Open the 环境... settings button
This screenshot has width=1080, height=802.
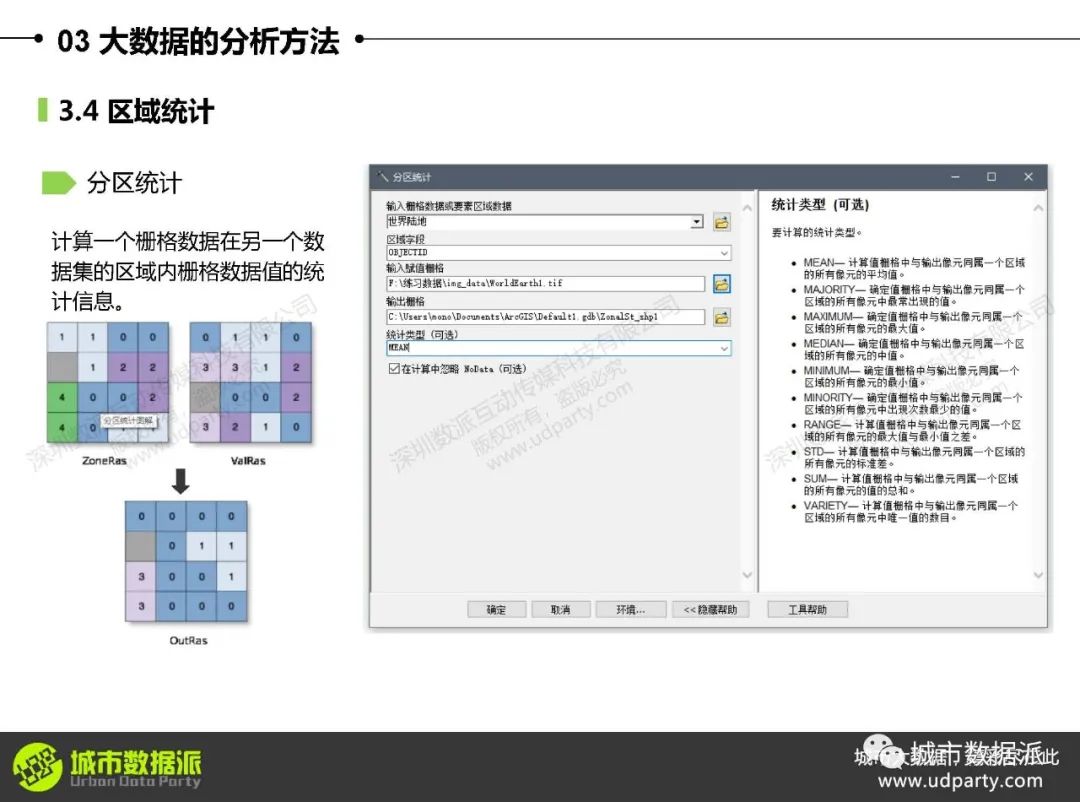pyautogui.click(x=631, y=609)
